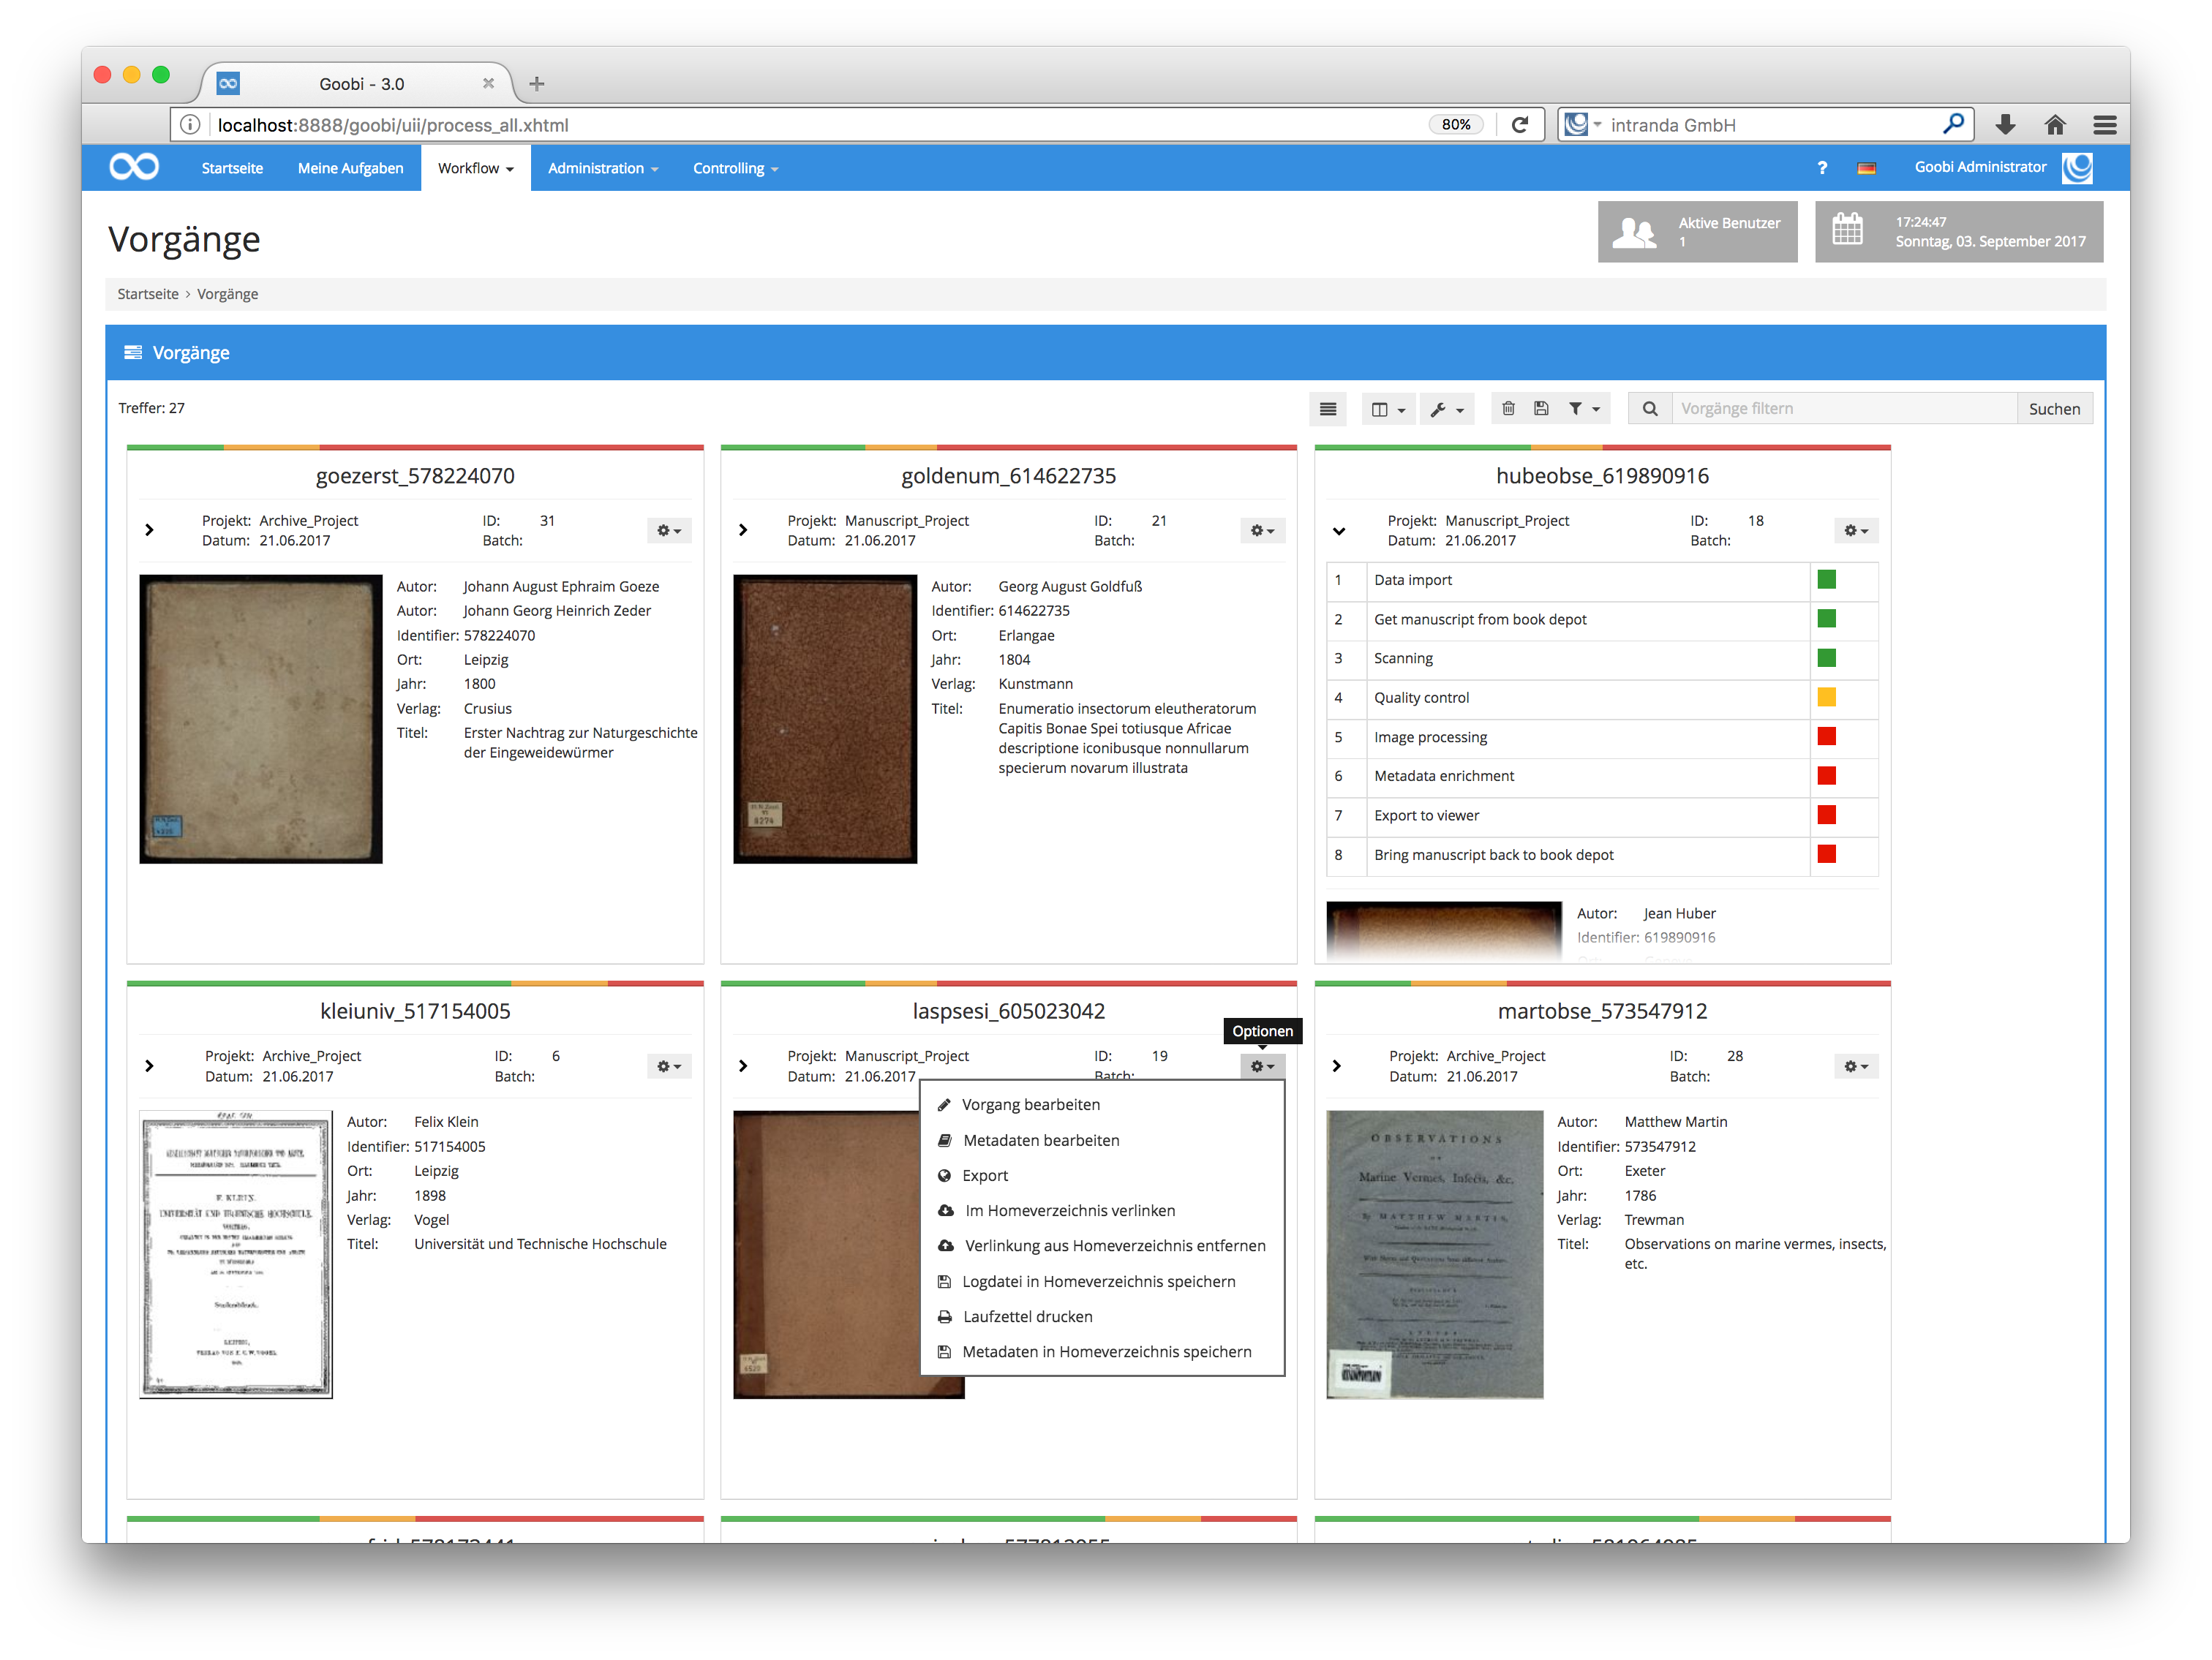Viewport: 2212px width, 1660px height.
Task: Choose Metadaten in Homeverzeichnis speichern
Action: tap(1102, 1352)
